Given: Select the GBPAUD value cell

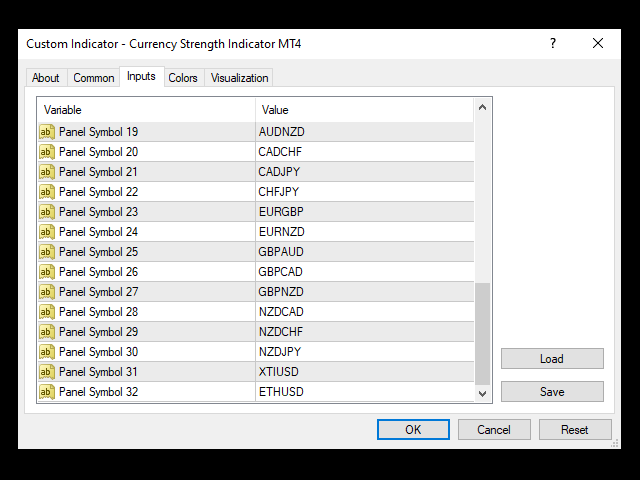Looking at the screenshot, I should click(x=364, y=252).
